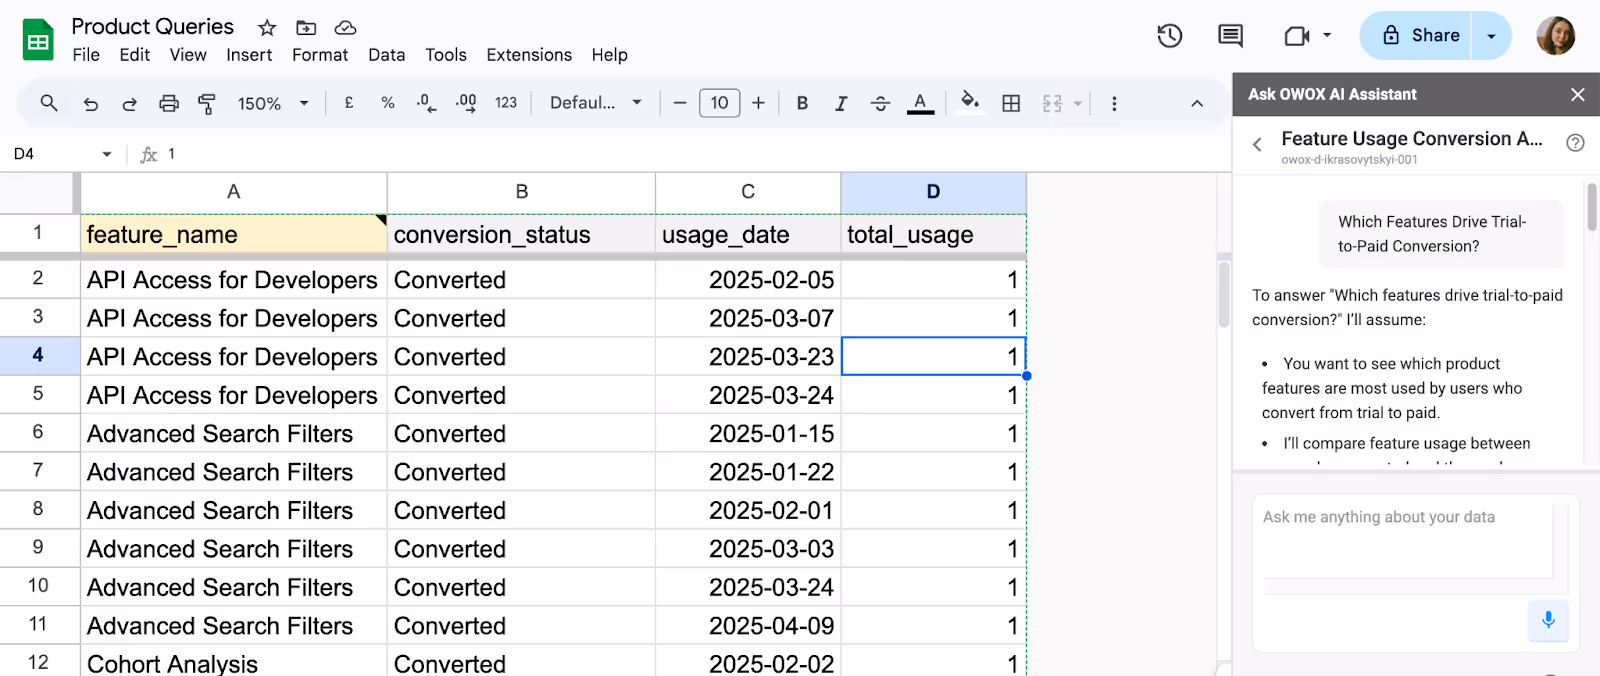The image size is (1600, 676).
Task: Expand the Share options arrow
Action: pos(1491,36)
